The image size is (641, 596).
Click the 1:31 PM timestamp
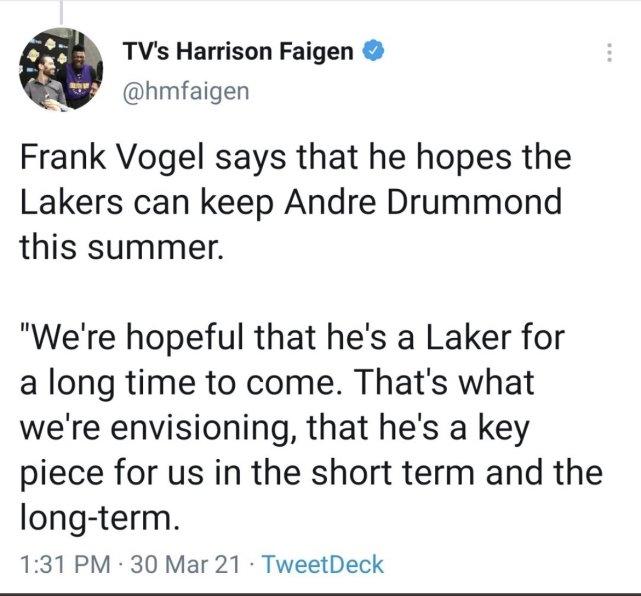[61, 564]
